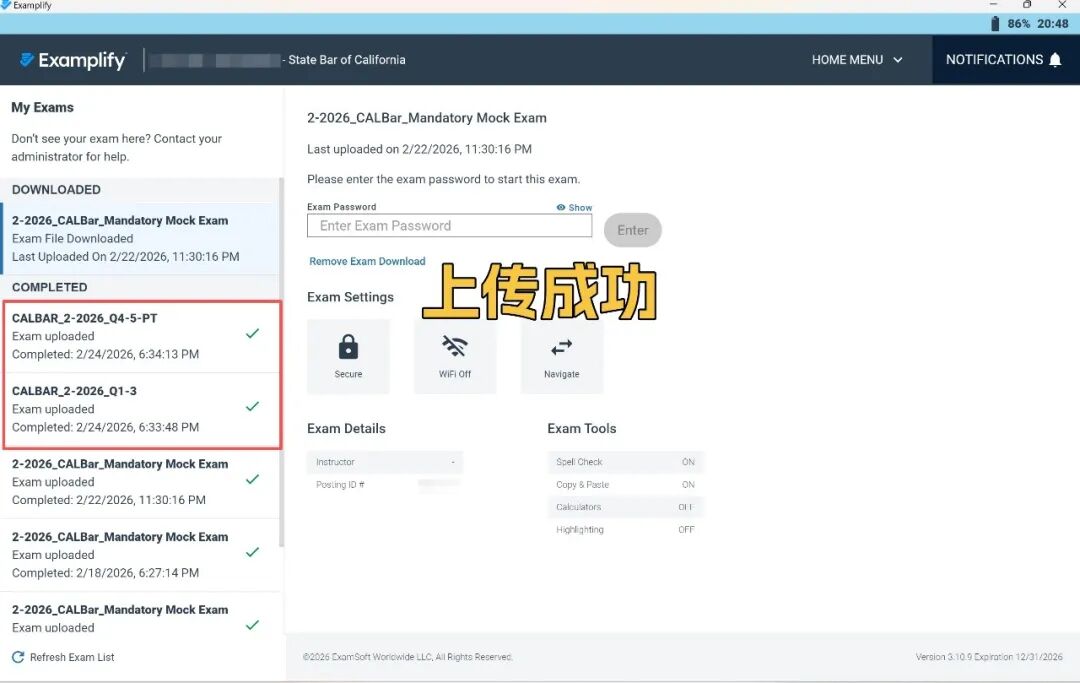Toggle Show password visibility

click(574, 208)
